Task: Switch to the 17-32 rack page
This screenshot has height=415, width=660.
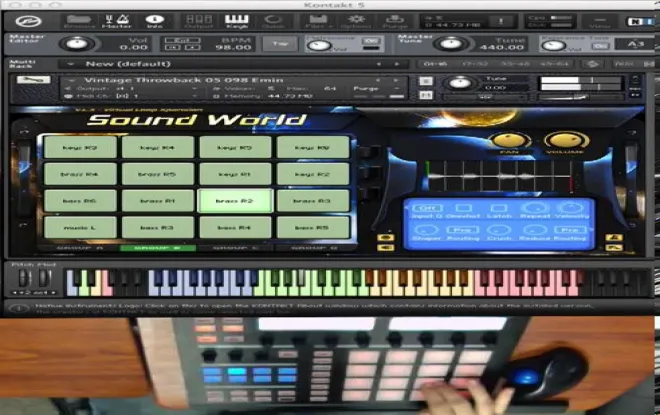Action: click(474, 64)
